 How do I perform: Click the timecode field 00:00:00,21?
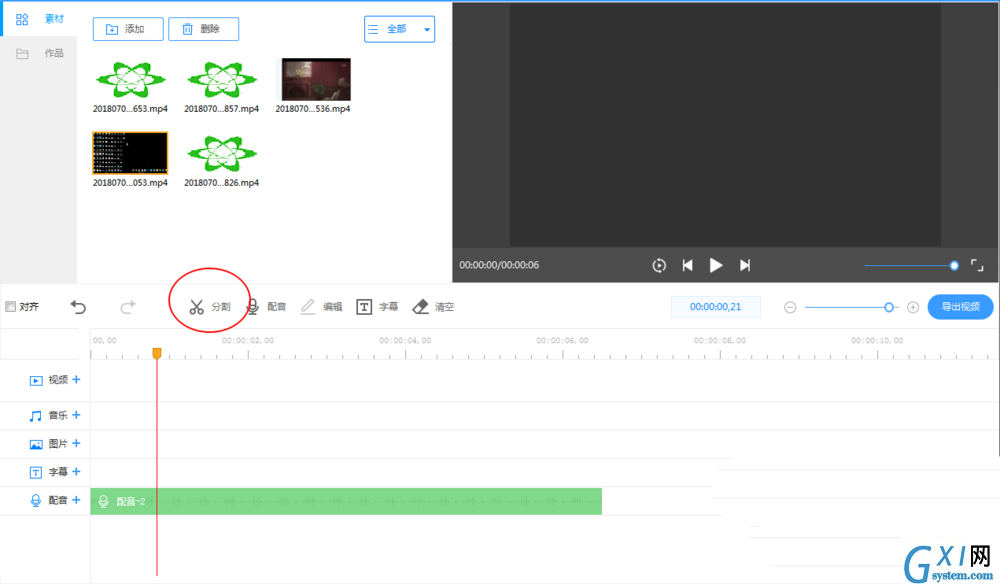coord(716,307)
